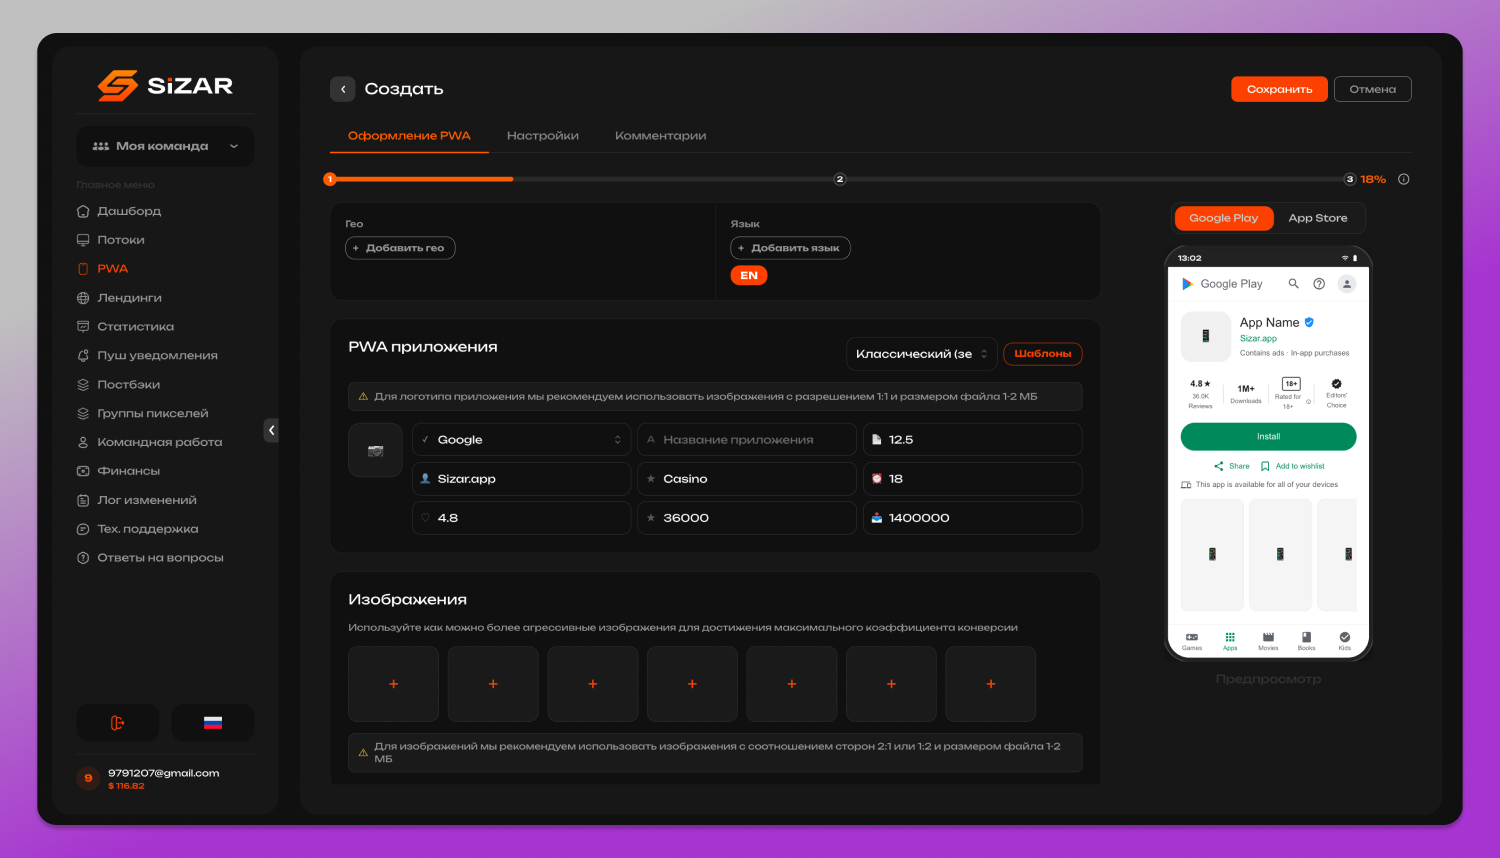Image resolution: width=1500 pixels, height=858 pixels.
Task: Click the app logo upload placeholder
Action: tap(376, 450)
